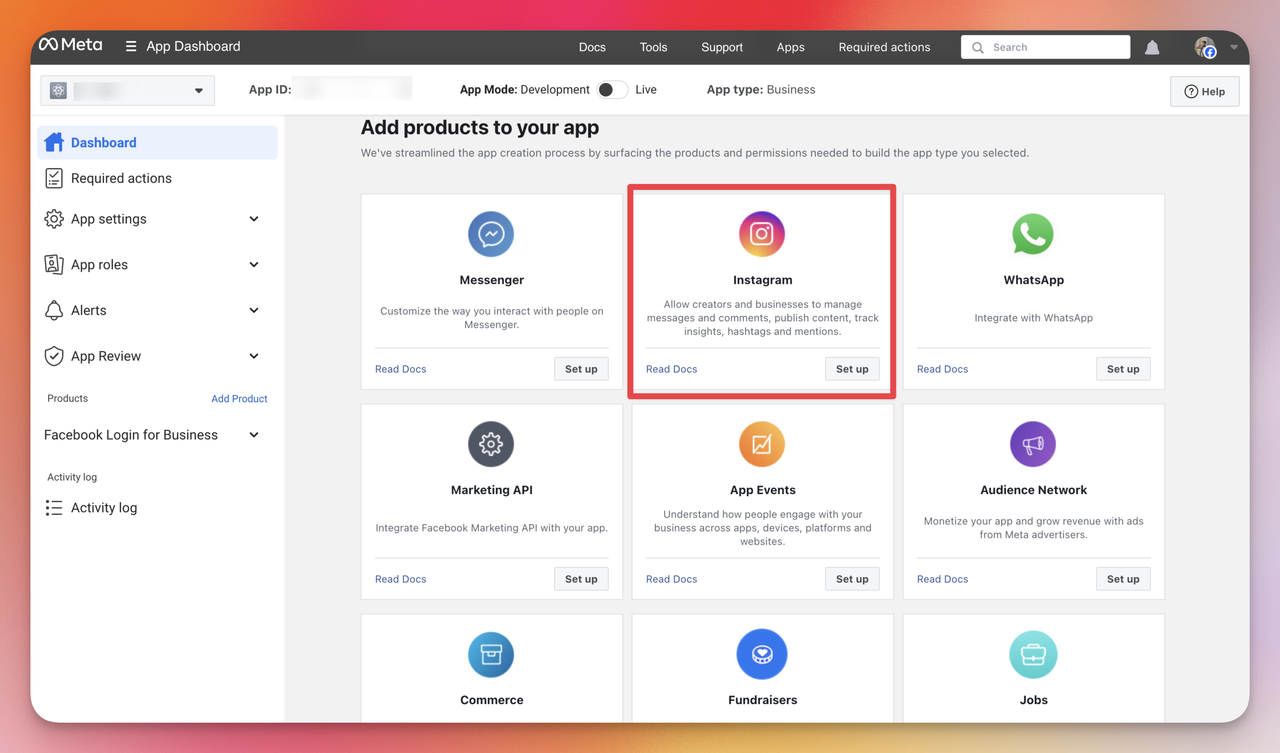Screen dimensions: 1280x753
Task: Open Docs in top navigation
Action: [592, 47]
